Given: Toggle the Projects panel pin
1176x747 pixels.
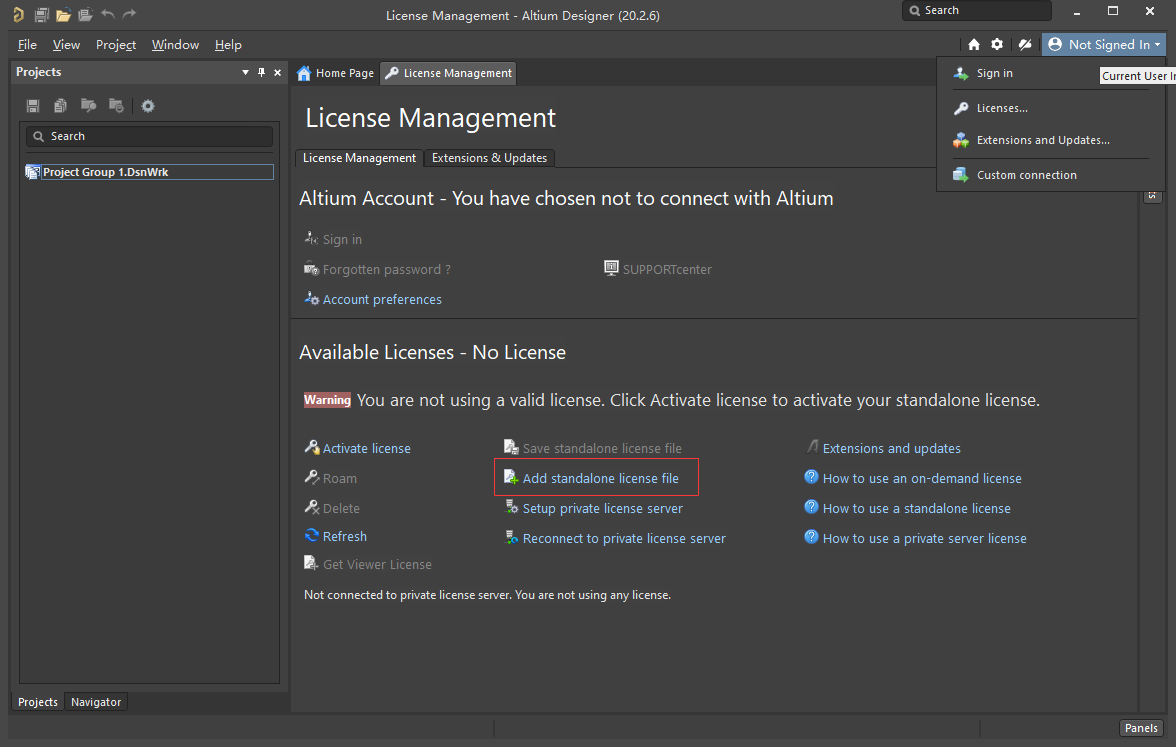Looking at the screenshot, I should [x=262, y=72].
